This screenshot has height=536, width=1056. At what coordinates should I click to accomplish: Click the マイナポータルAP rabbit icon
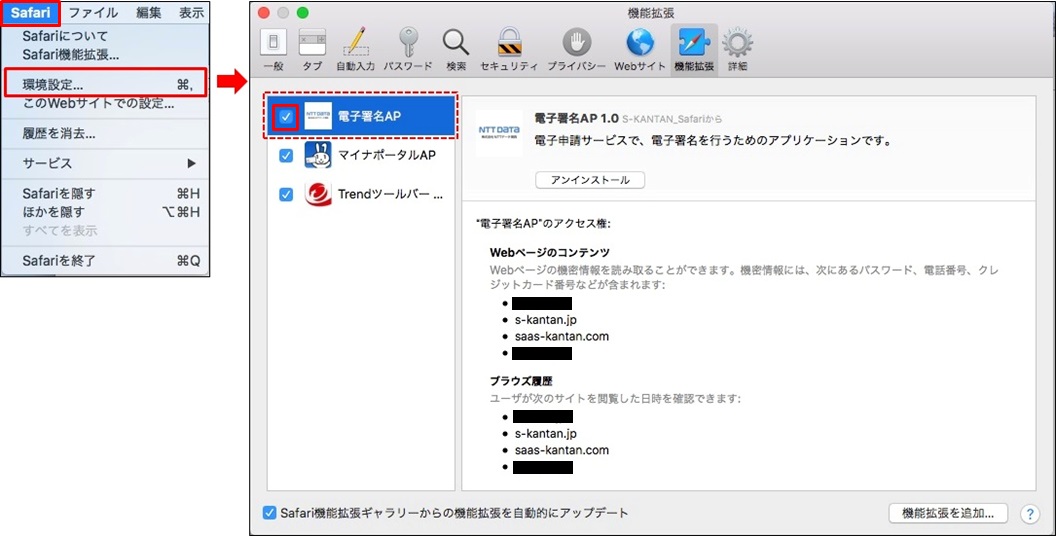coord(318,155)
